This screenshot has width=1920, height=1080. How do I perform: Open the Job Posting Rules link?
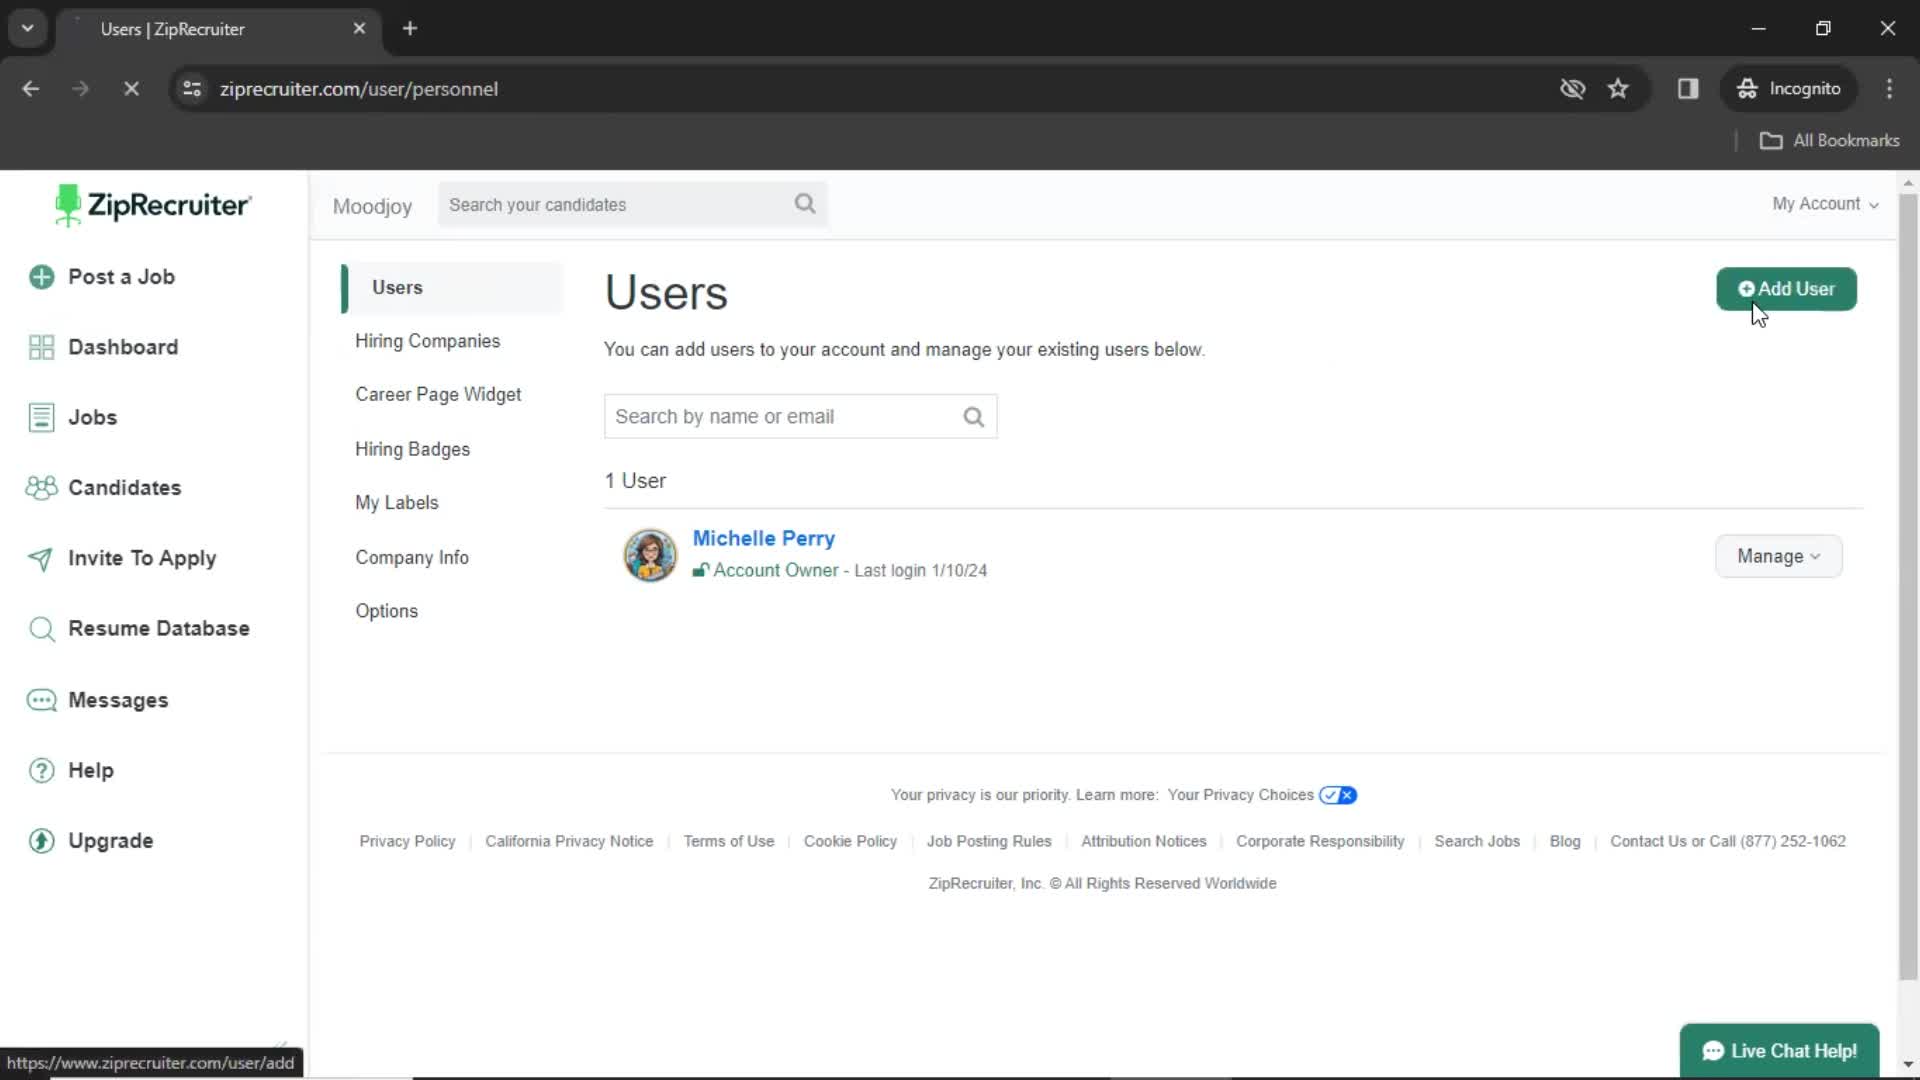coord(988,842)
